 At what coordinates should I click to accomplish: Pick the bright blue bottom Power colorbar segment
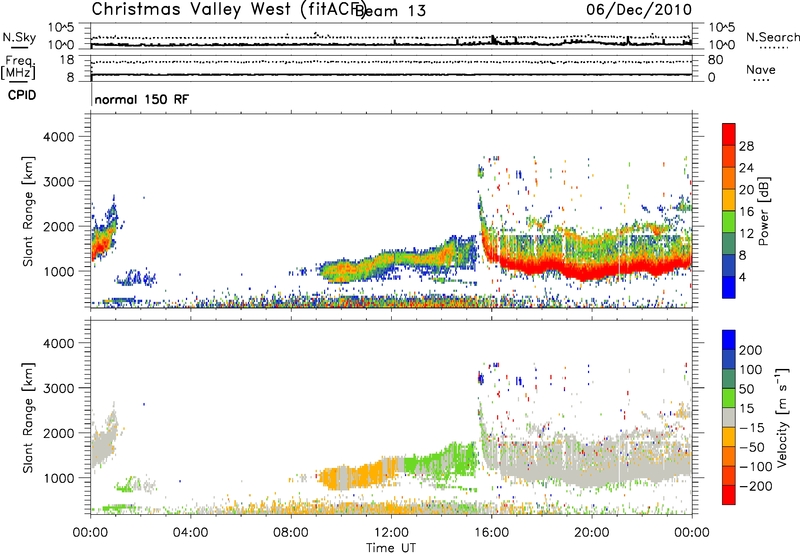tap(729, 288)
